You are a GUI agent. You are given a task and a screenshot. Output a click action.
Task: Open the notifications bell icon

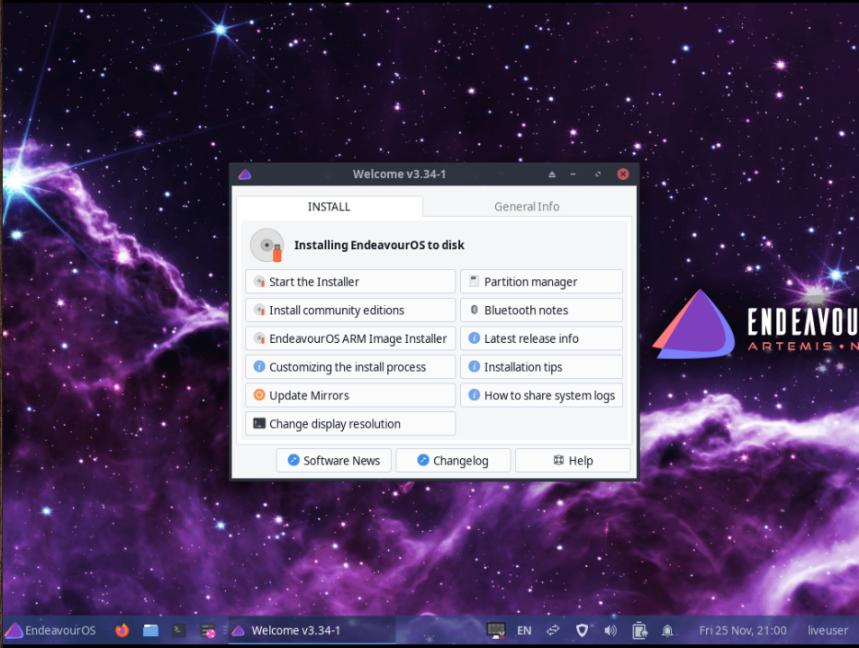[667, 630]
